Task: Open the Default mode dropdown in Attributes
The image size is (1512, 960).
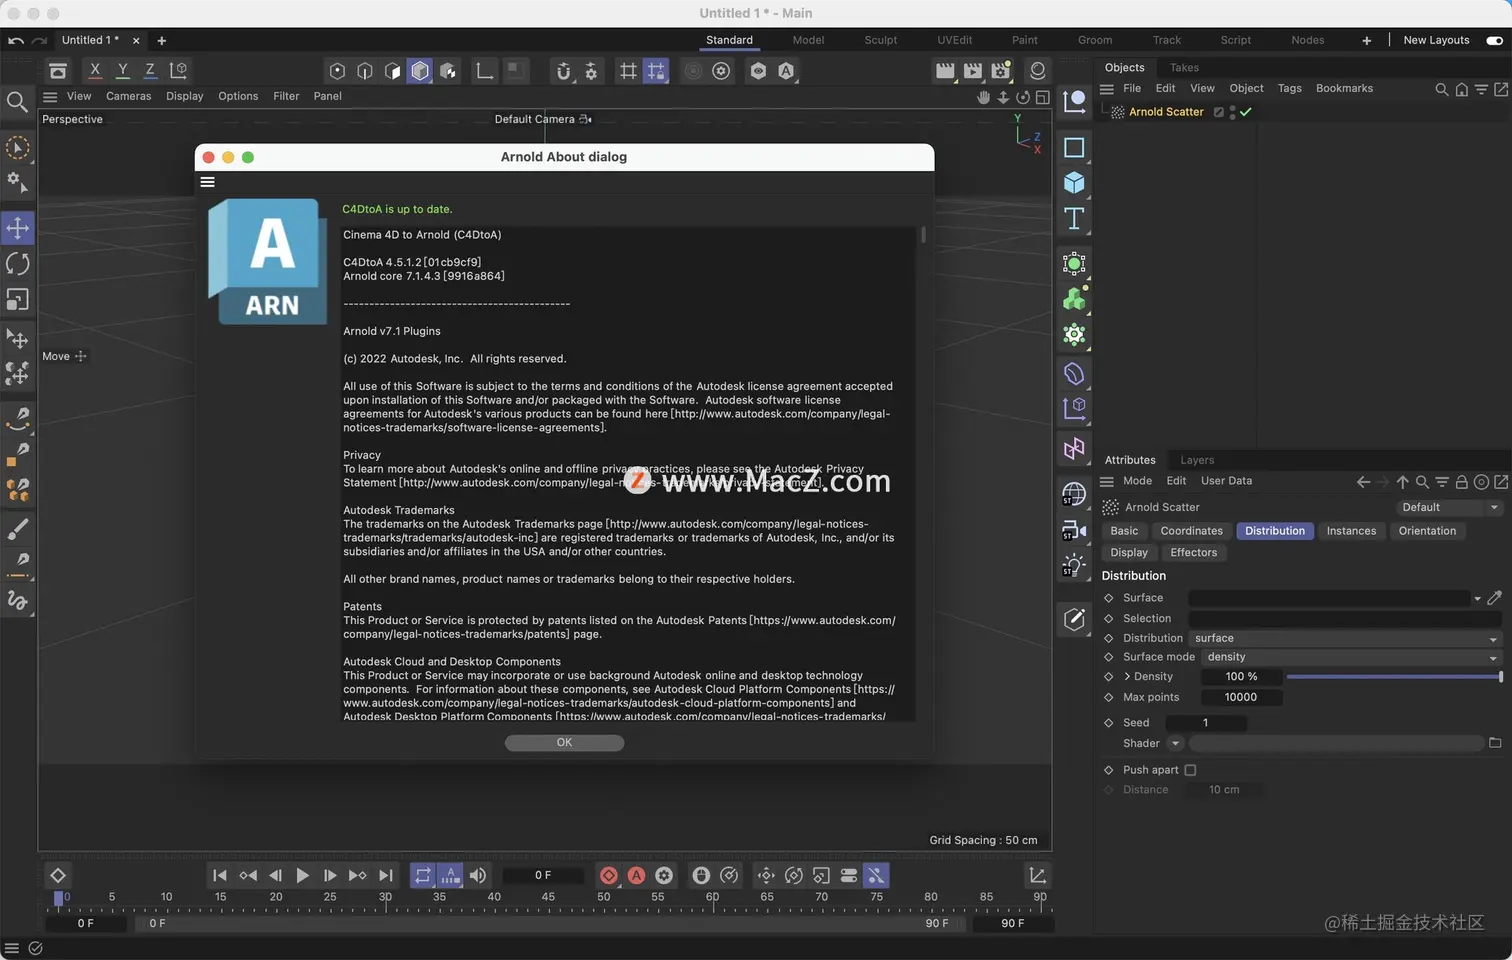Action: point(1450,507)
